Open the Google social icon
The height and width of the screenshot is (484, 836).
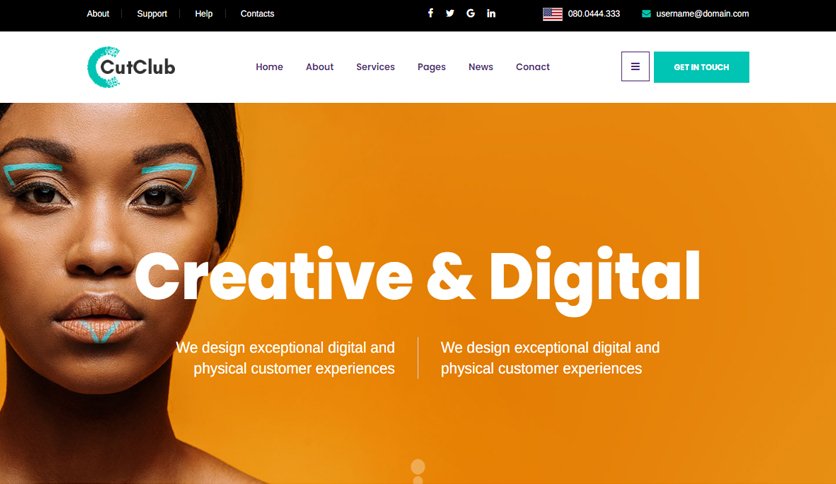click(x=470, y=13)
